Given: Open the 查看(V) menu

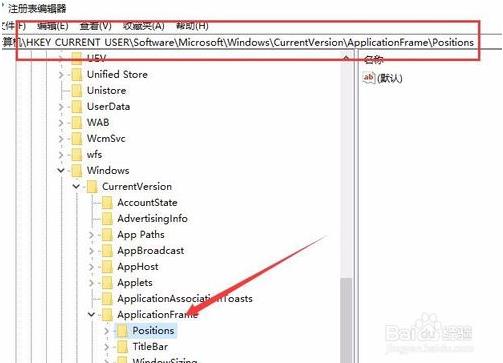Looking at the screenshot, I should pos(95,26).
